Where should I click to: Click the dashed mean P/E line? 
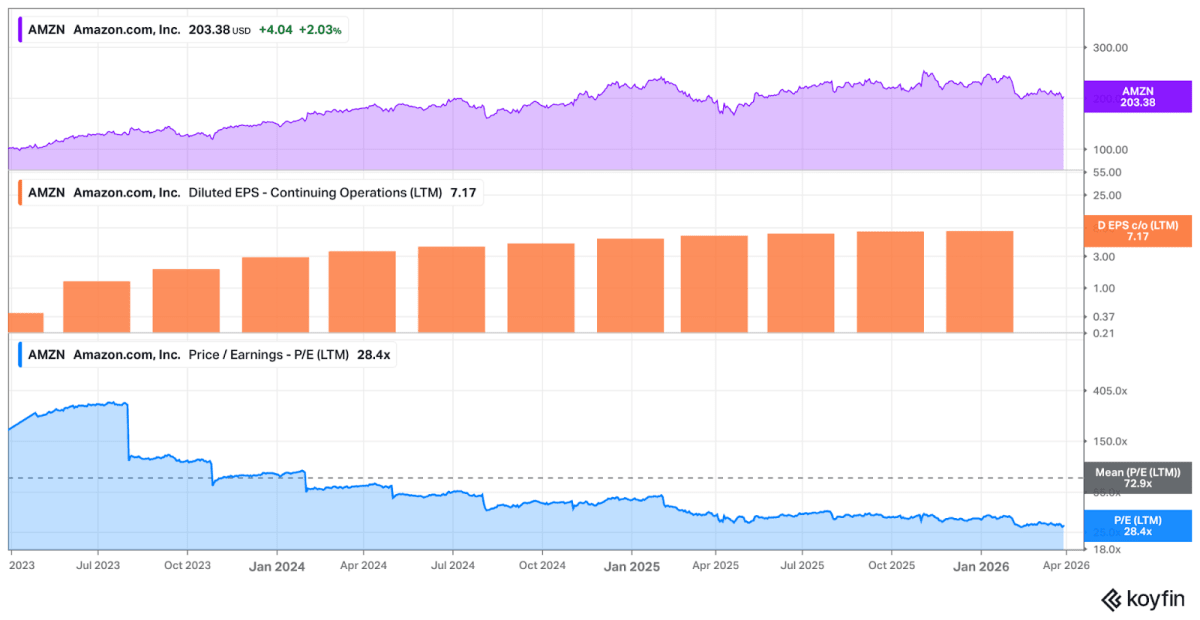click(x=545, y=478)
